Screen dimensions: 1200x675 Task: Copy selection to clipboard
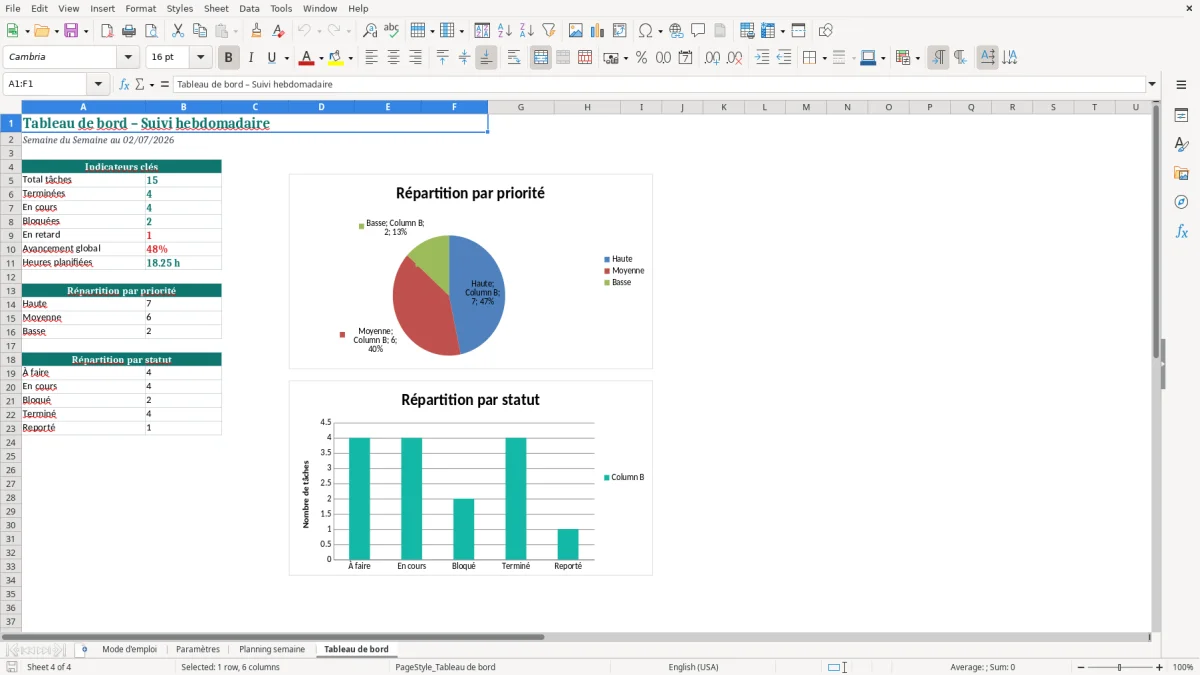point(200,31)
